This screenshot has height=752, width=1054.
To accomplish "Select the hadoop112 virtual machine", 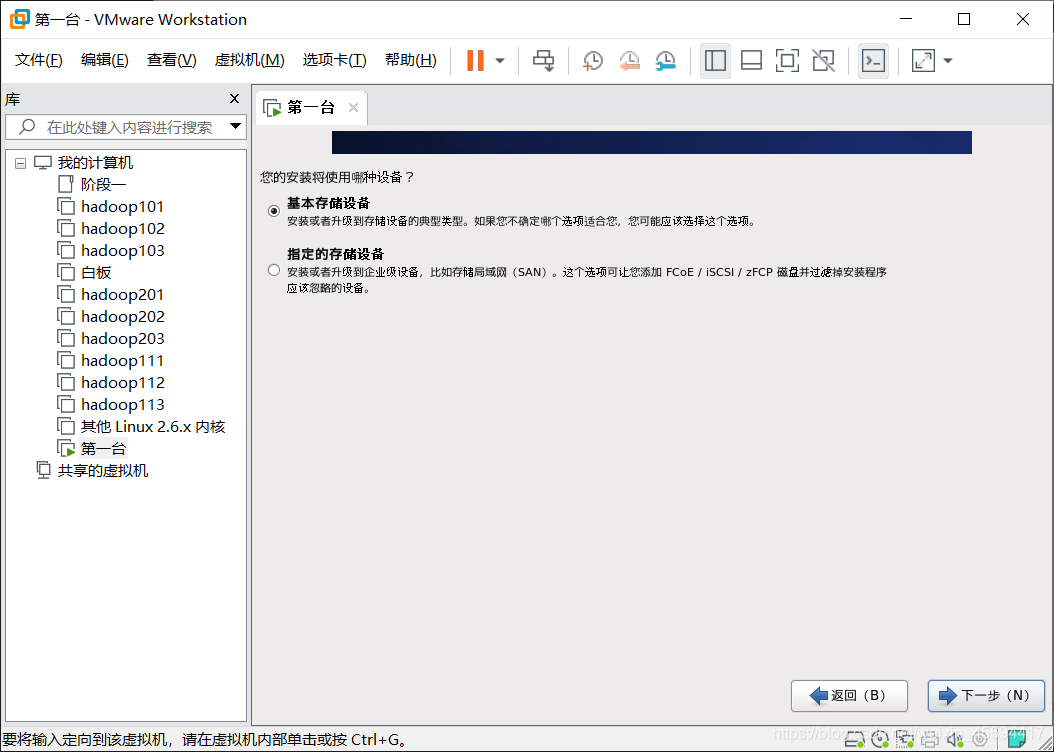I will pos(122,382).
